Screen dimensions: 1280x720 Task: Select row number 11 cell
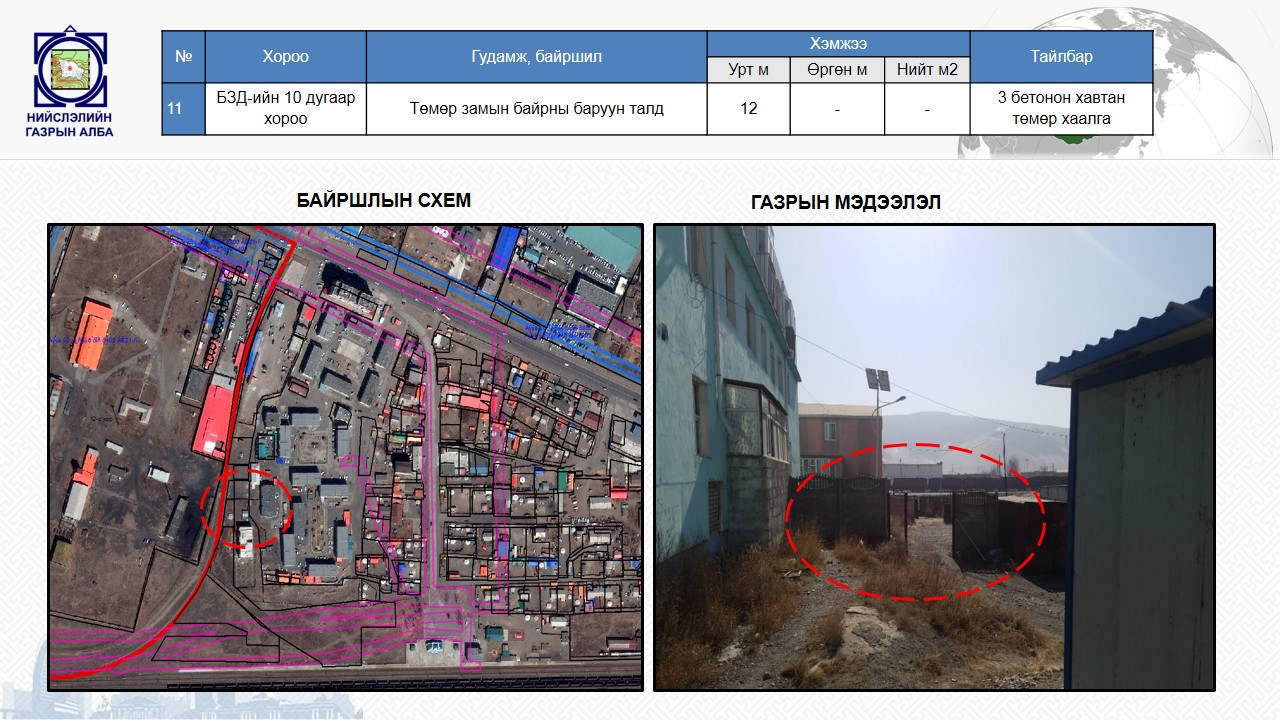pyautogui.click(x=183, y=108)
